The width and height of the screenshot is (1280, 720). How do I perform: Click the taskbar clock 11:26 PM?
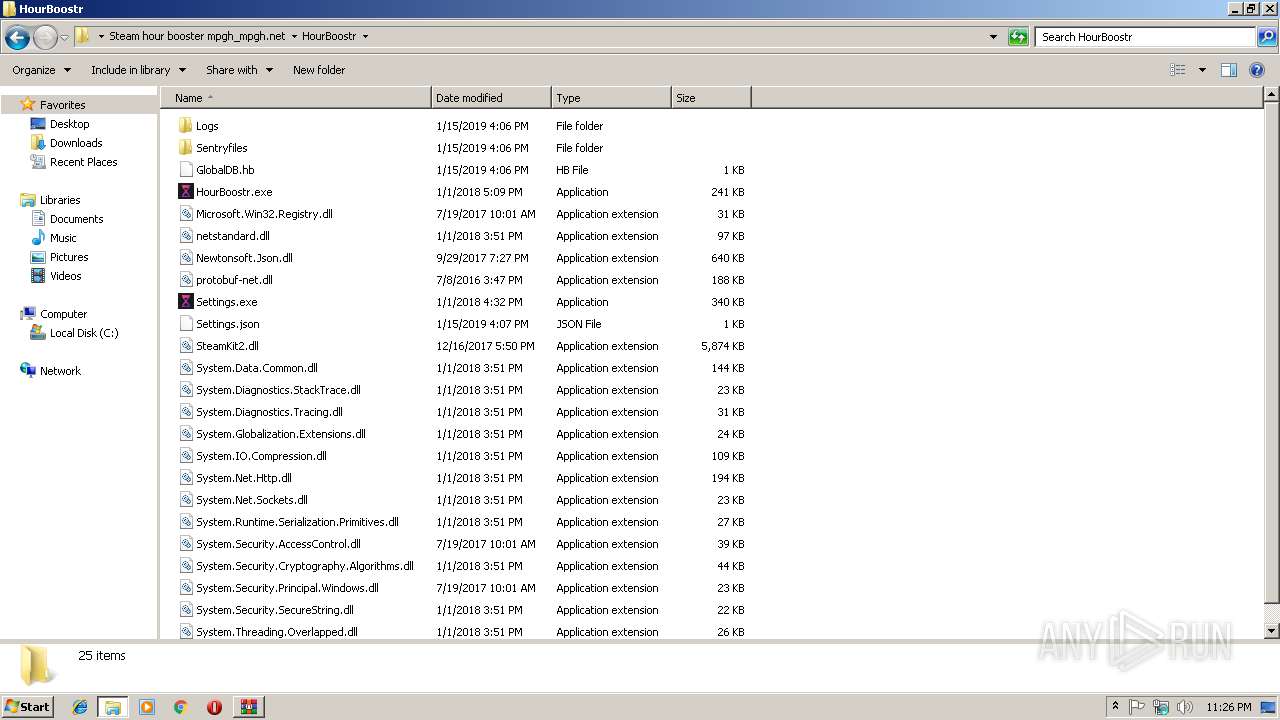(1229, 707)
